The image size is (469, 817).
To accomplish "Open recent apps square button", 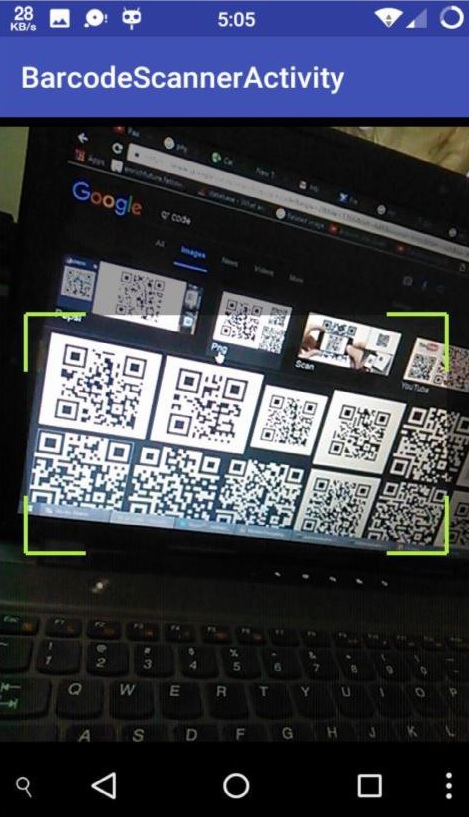I will click(369, 785).
